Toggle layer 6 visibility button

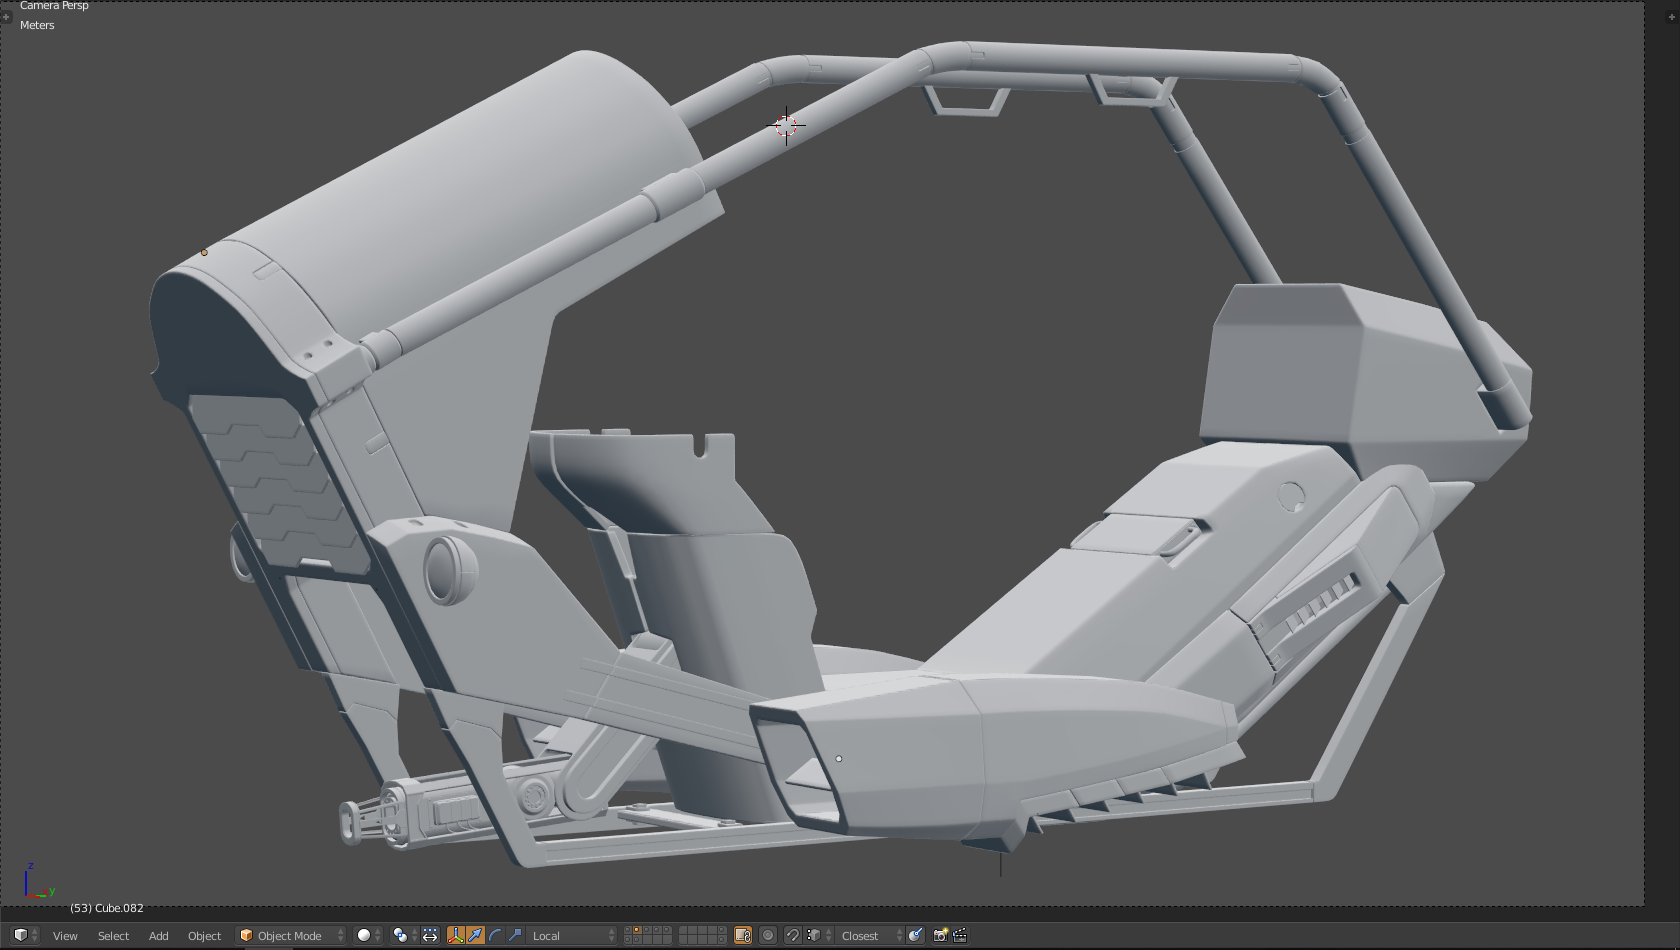point(684,931)
